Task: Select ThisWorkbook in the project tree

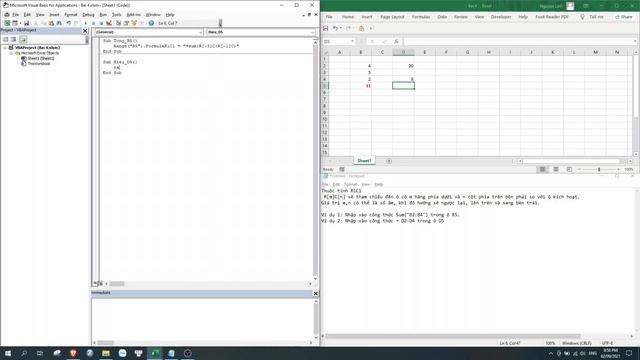Action: [x=38, y=64]
